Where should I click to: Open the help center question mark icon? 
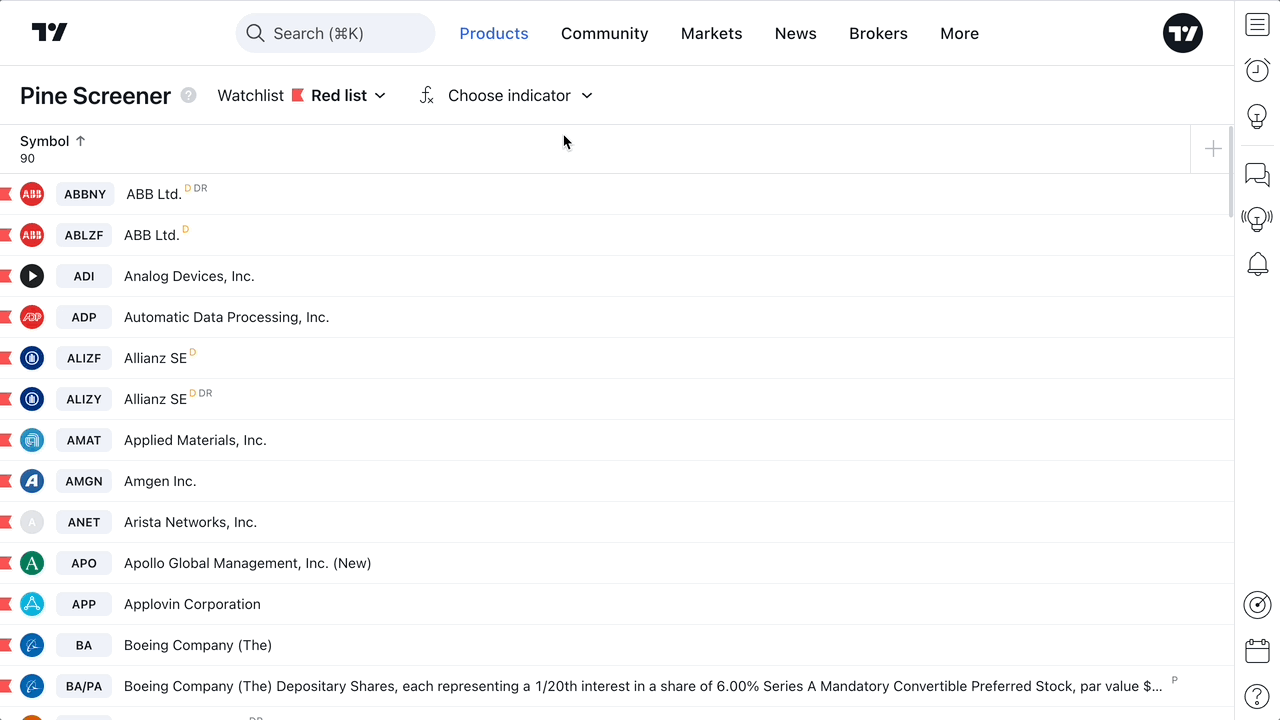click(x=1257, y=696)
